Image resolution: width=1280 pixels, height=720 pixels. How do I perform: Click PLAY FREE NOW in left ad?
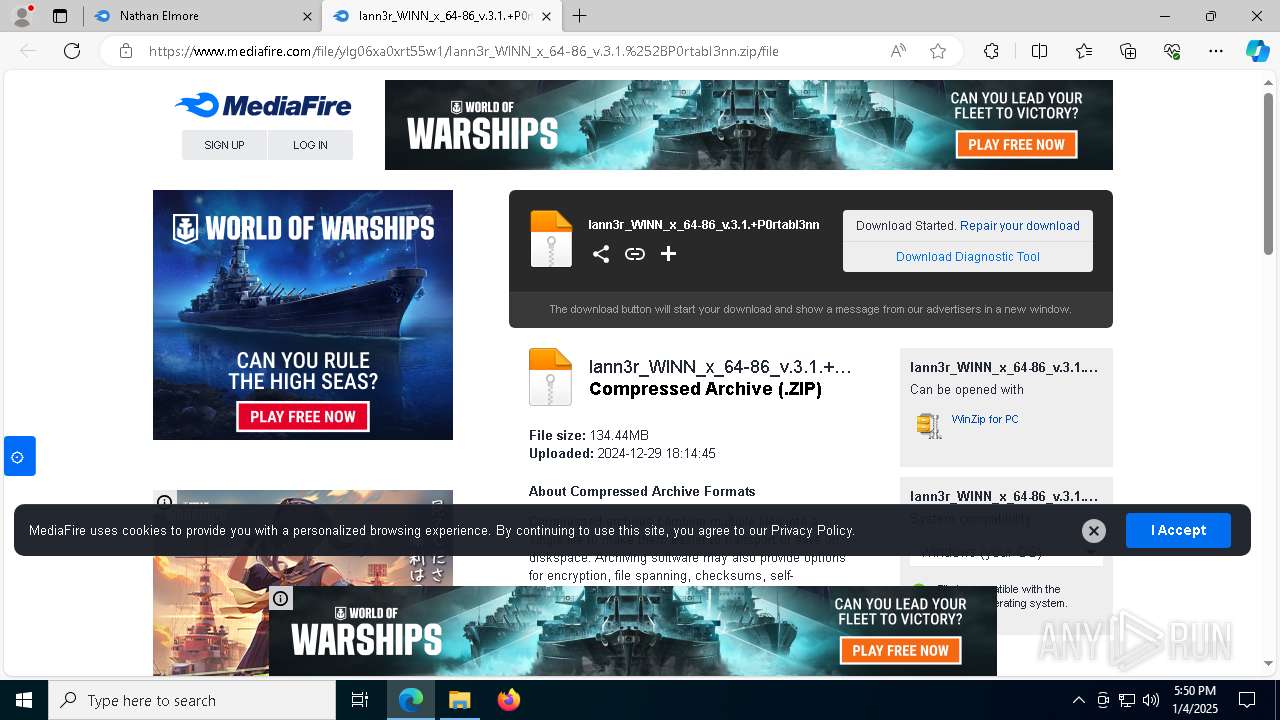pos(302,416)
